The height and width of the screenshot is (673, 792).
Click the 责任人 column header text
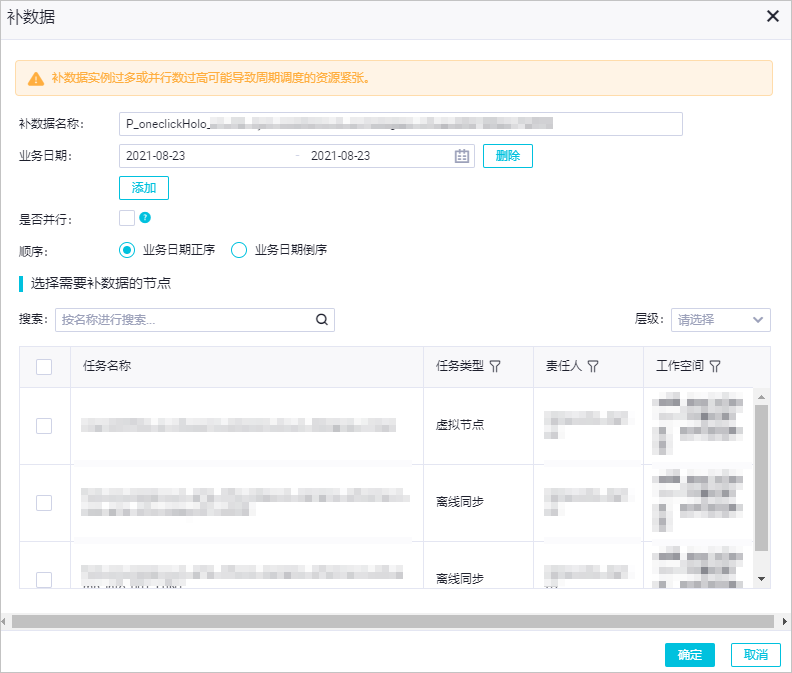pyautogui.click(x=564, y=366)
